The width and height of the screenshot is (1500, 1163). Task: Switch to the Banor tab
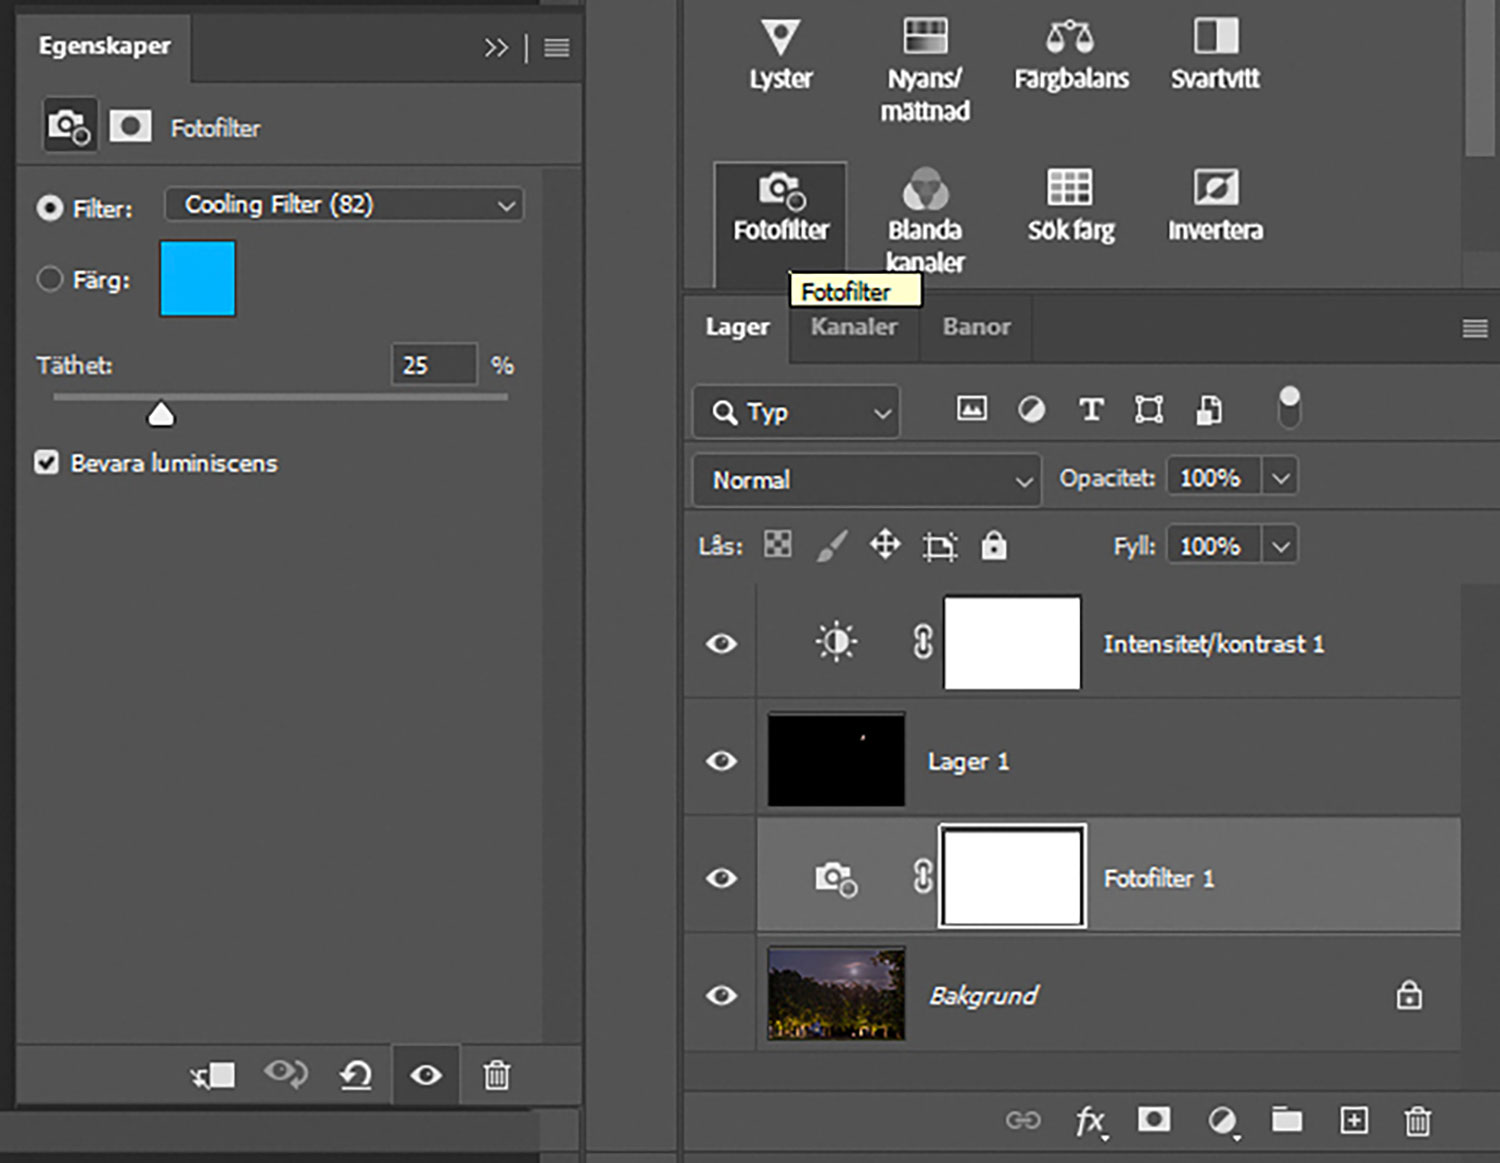(x=976, y=327)
